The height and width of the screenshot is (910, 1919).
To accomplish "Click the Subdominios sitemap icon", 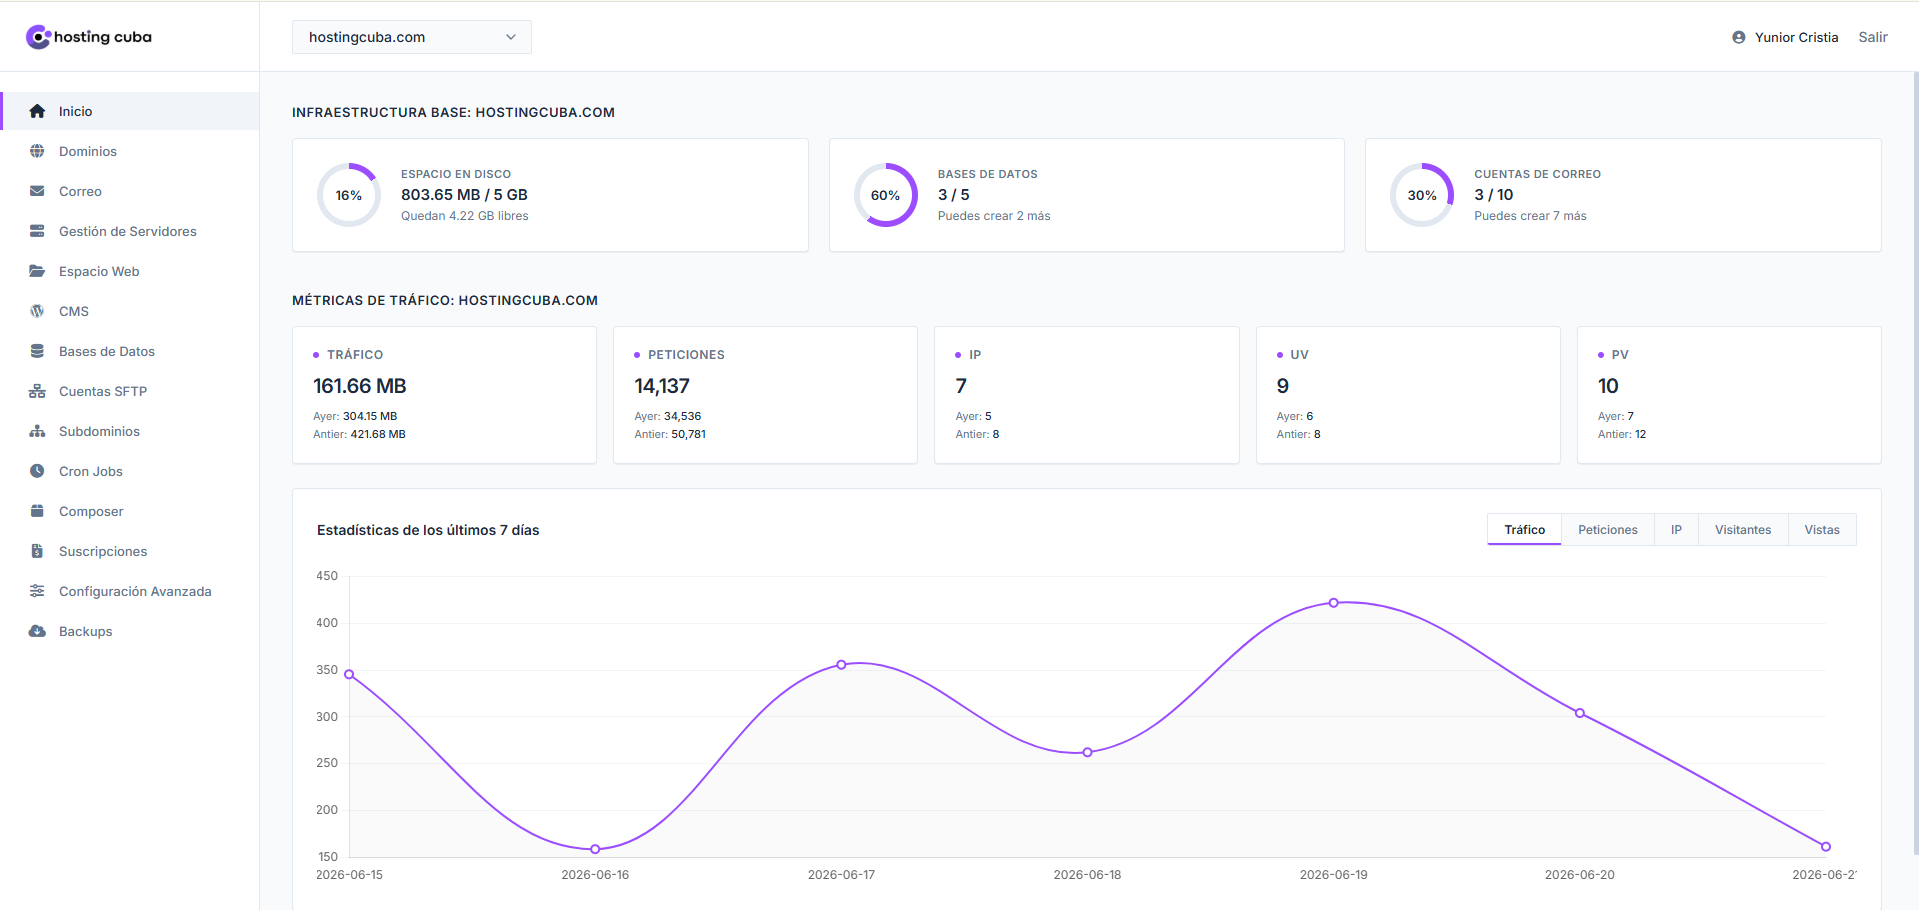I will coord(37,431).
